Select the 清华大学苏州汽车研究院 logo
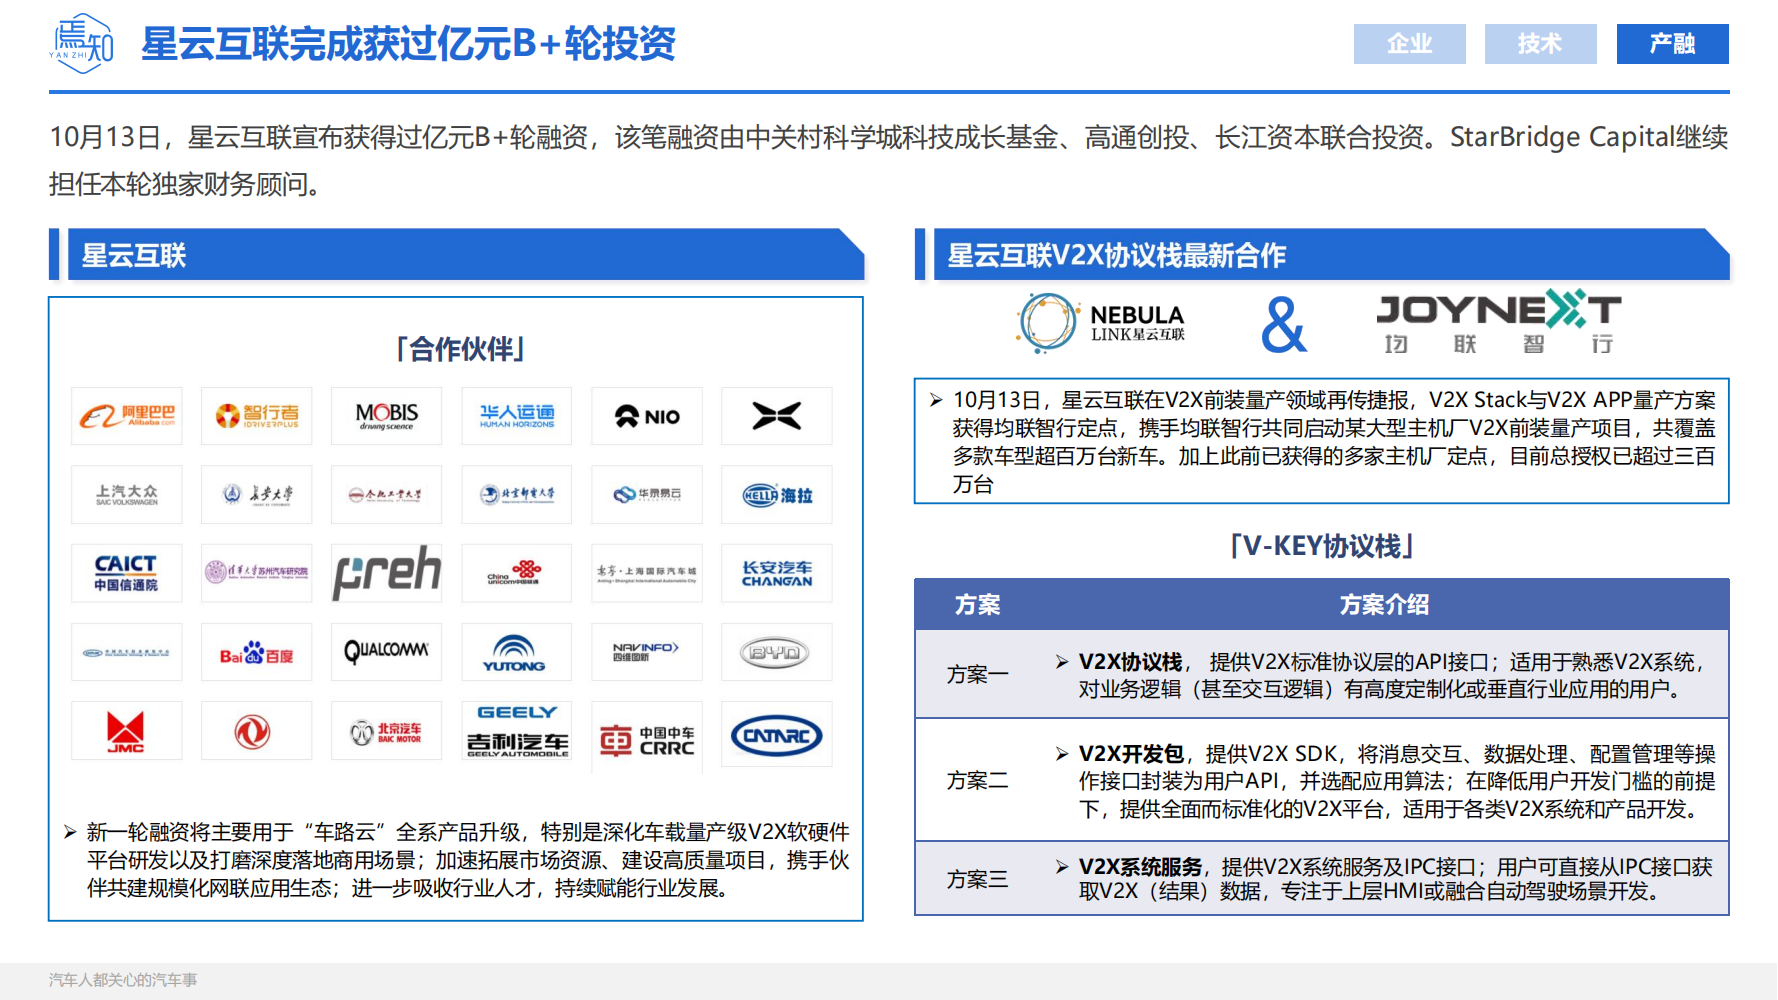1778x1000 pixels. pyautogui.click(x=257, y=573)
